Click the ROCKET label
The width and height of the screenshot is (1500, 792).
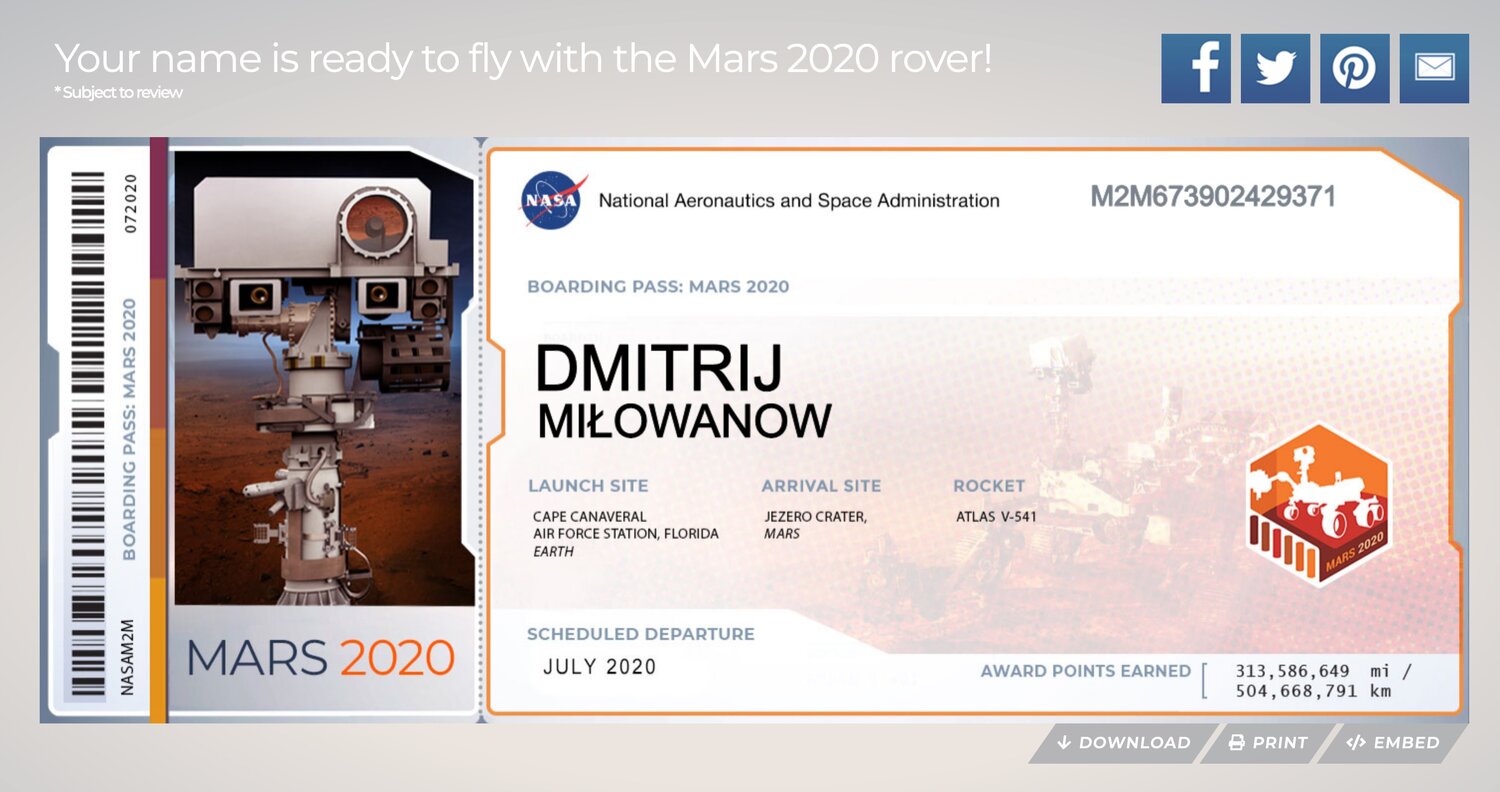(x=989, y=486)
